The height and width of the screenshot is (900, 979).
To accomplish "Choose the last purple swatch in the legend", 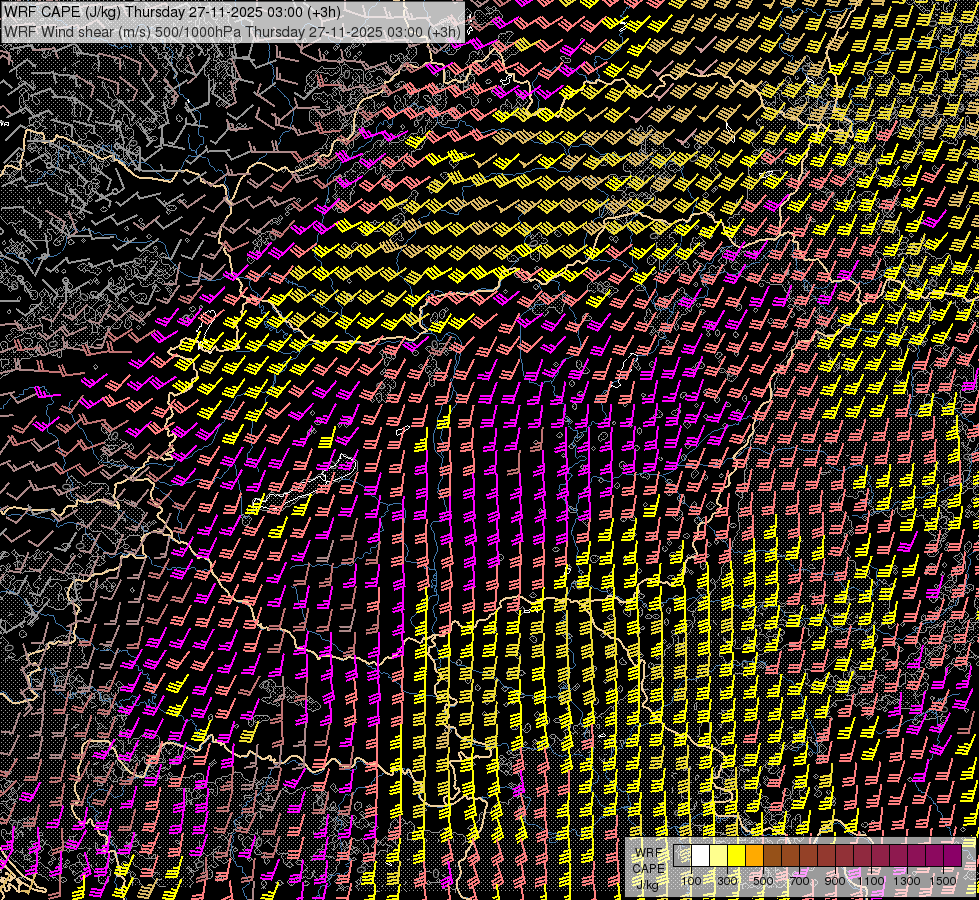I will click(952, 856).
